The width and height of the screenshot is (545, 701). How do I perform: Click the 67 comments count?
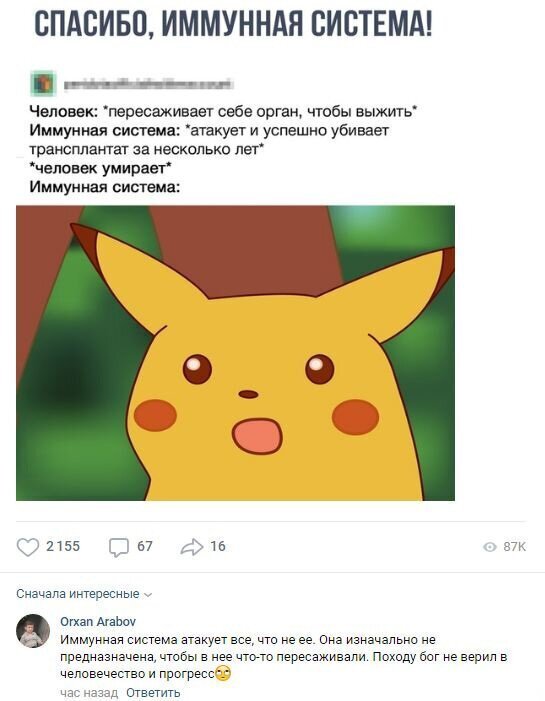145,546
